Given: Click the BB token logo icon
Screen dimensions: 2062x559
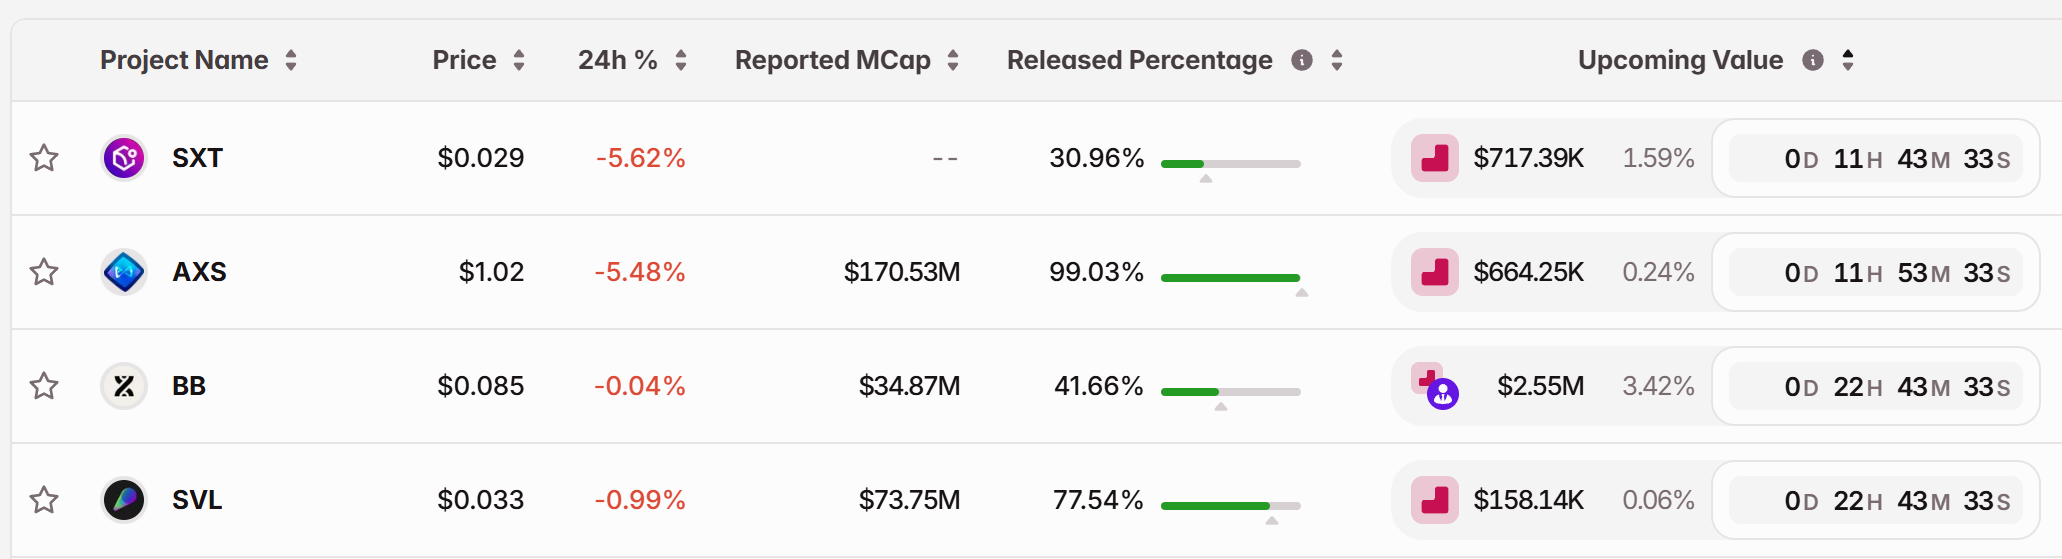Looking at the screenshot, I should click(124, 386).
